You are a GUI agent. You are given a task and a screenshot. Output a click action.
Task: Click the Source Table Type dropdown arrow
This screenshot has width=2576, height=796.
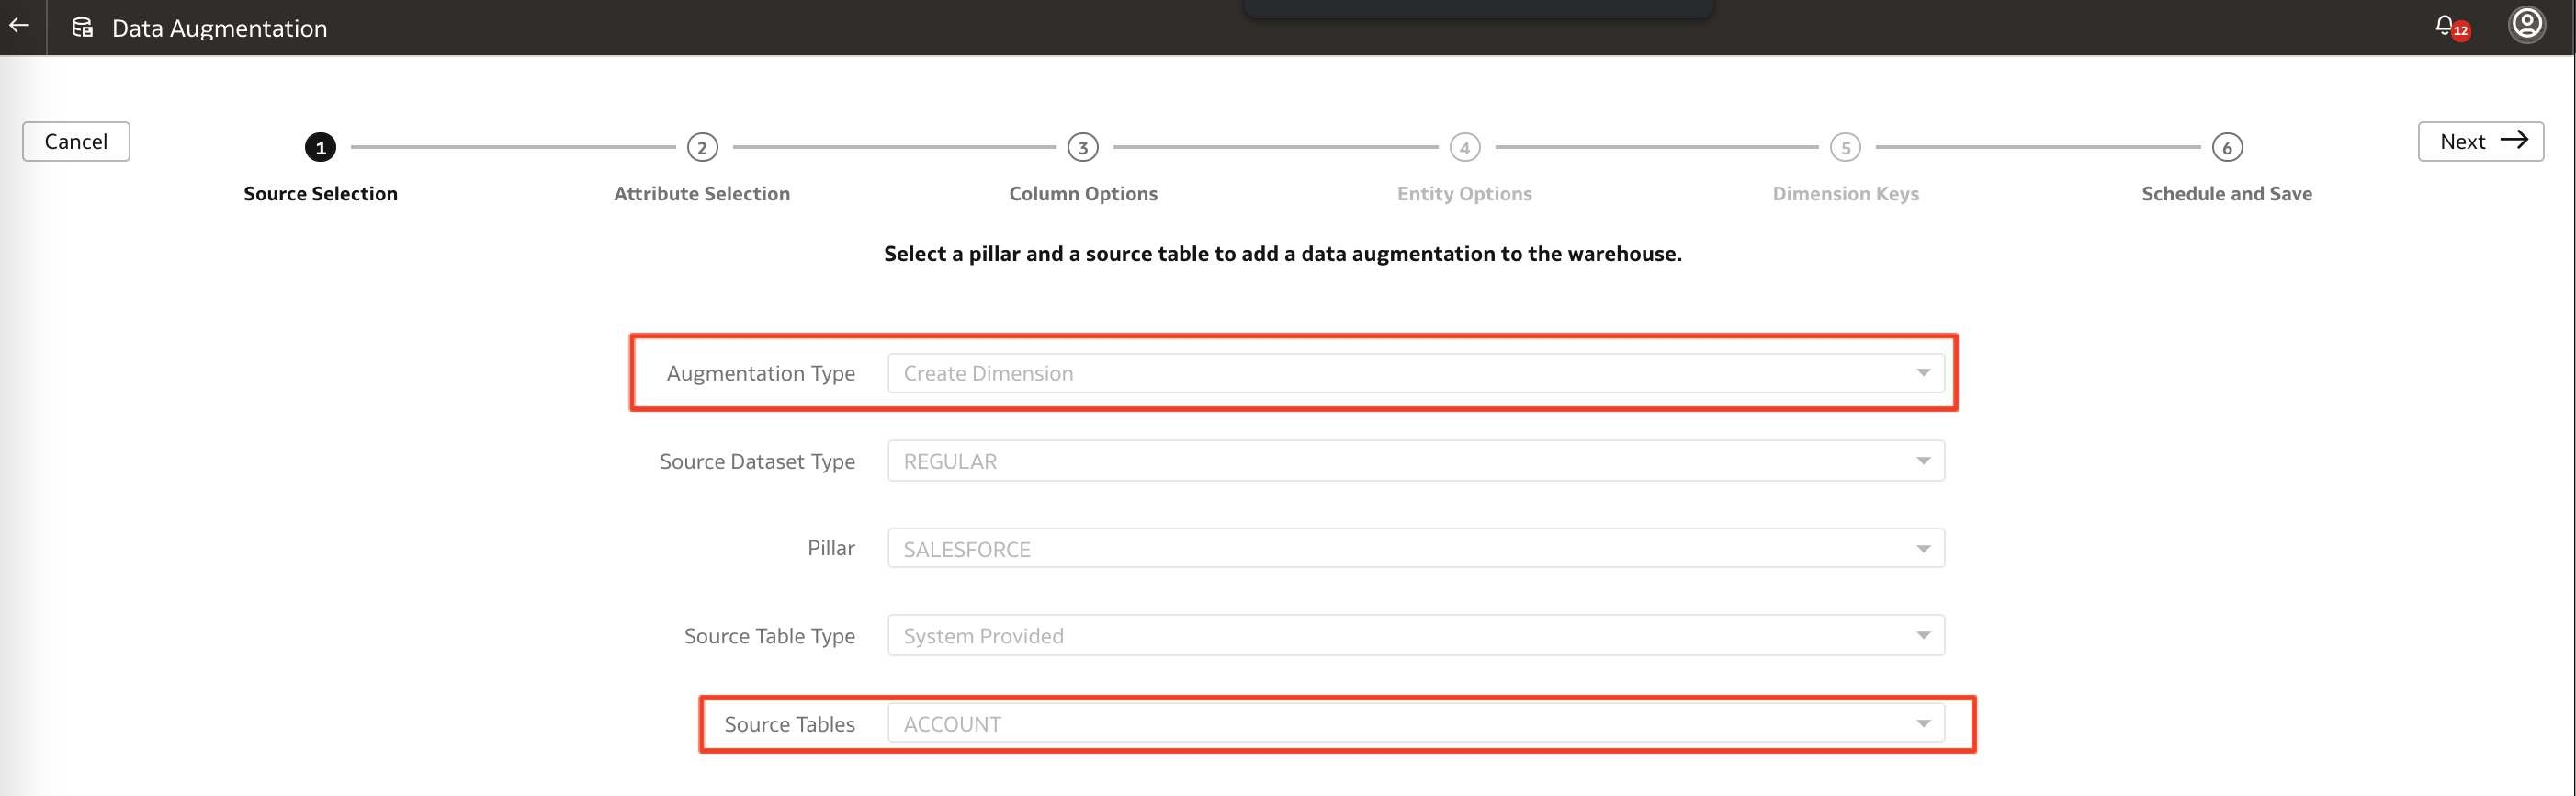tap(1923, 636)
